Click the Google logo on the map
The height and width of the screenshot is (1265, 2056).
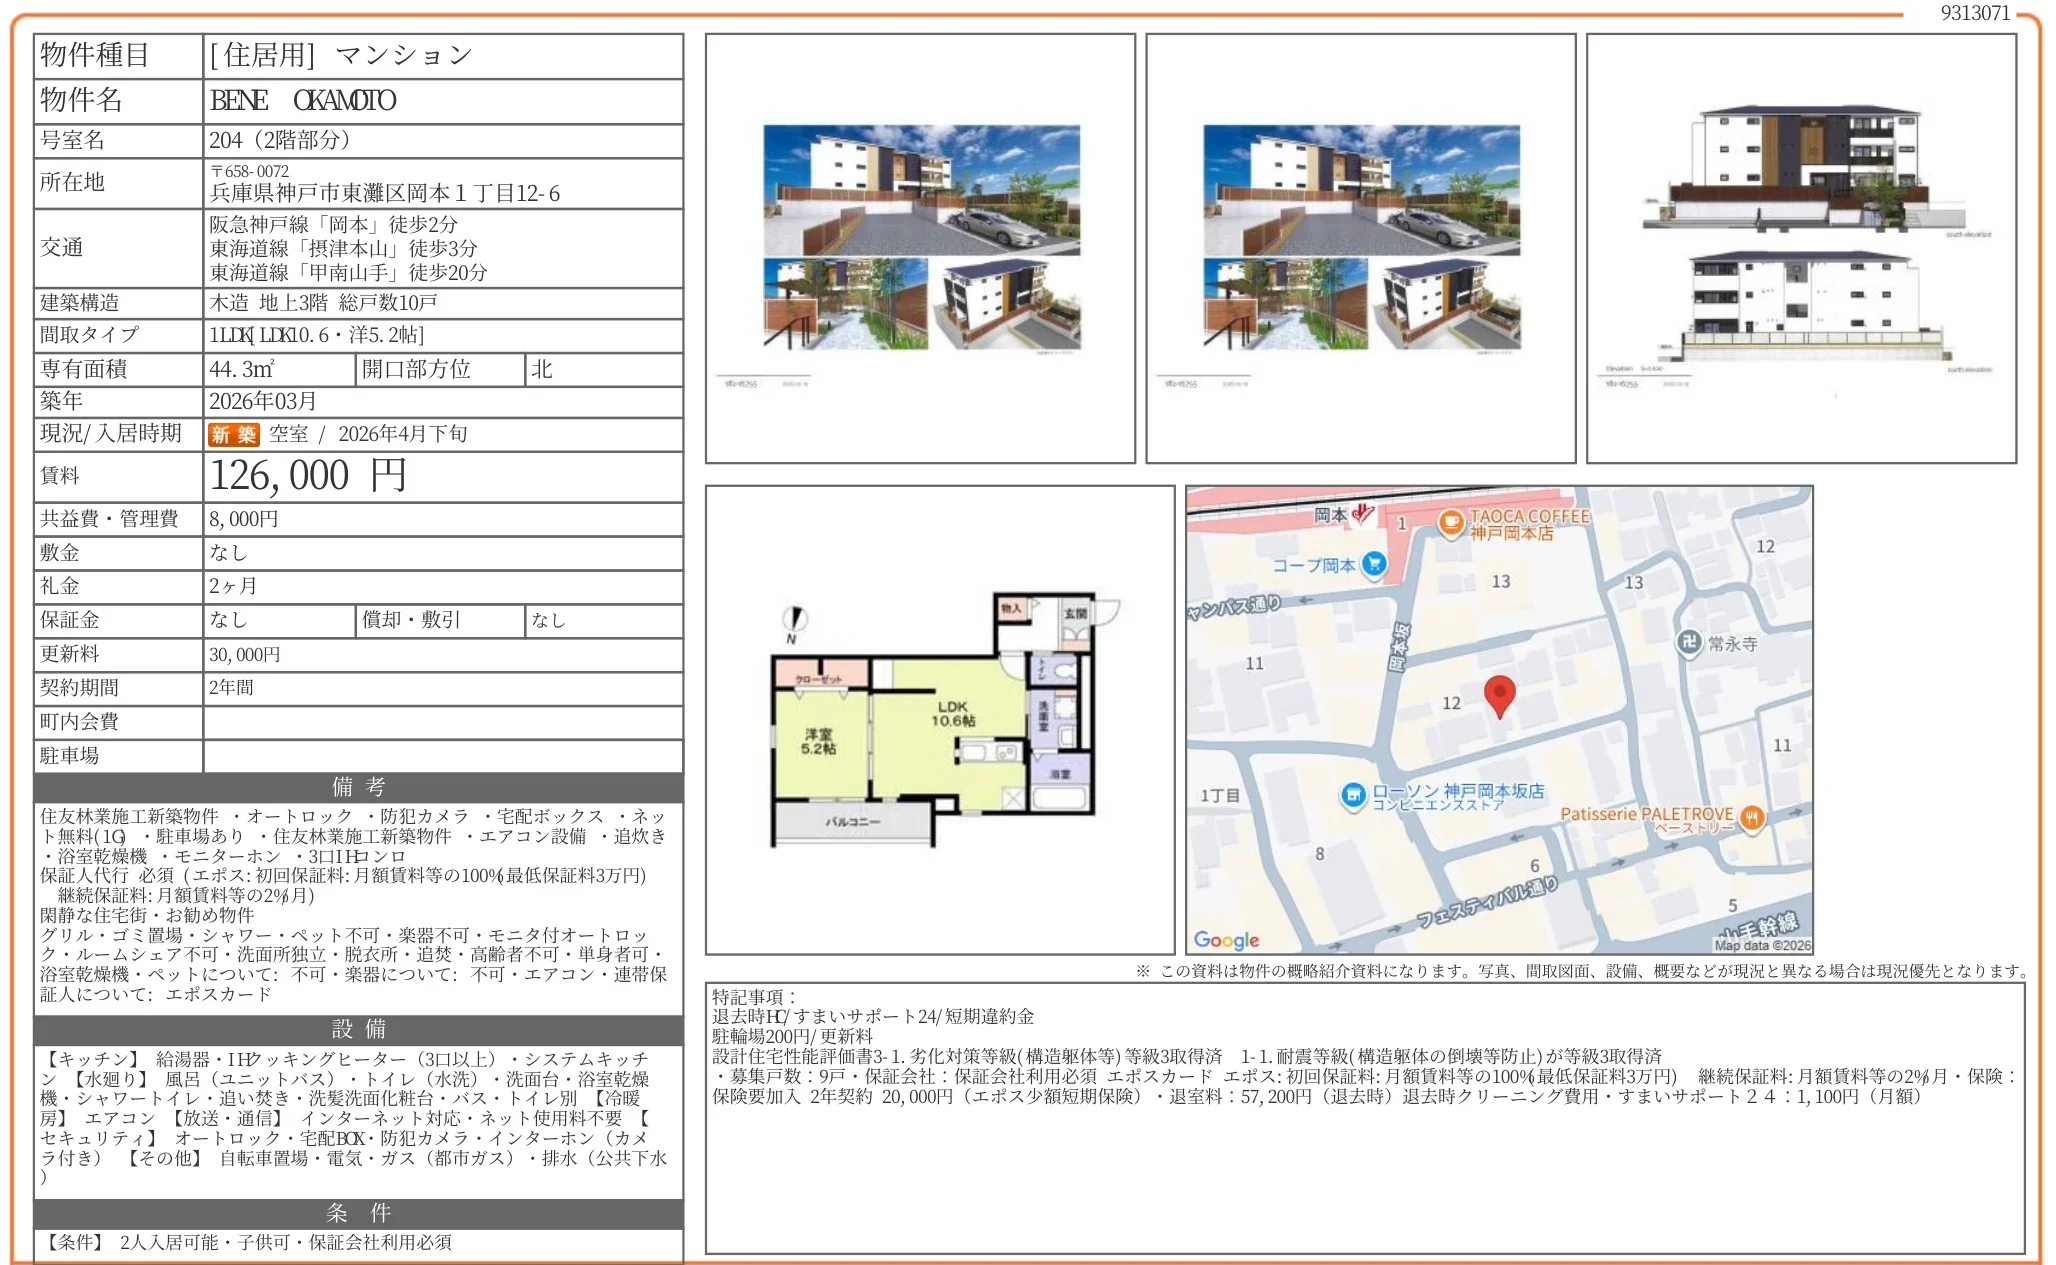(x=1226, y=940)
